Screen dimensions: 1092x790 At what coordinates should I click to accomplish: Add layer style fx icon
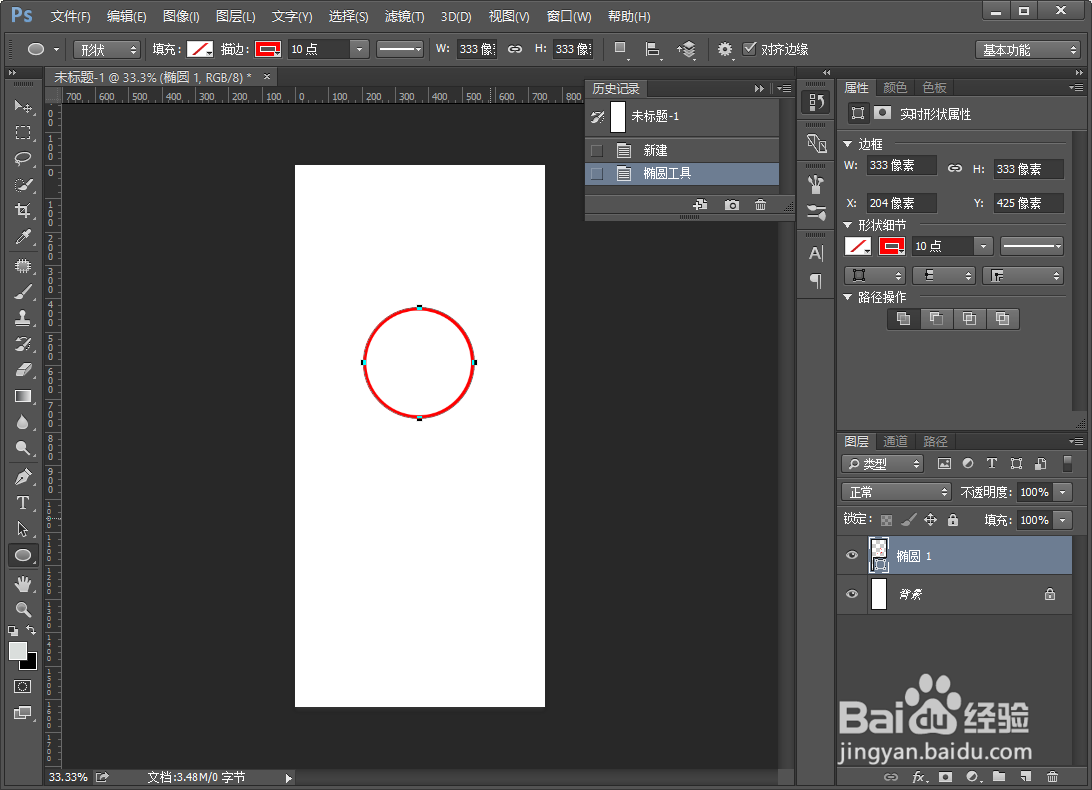919,776
